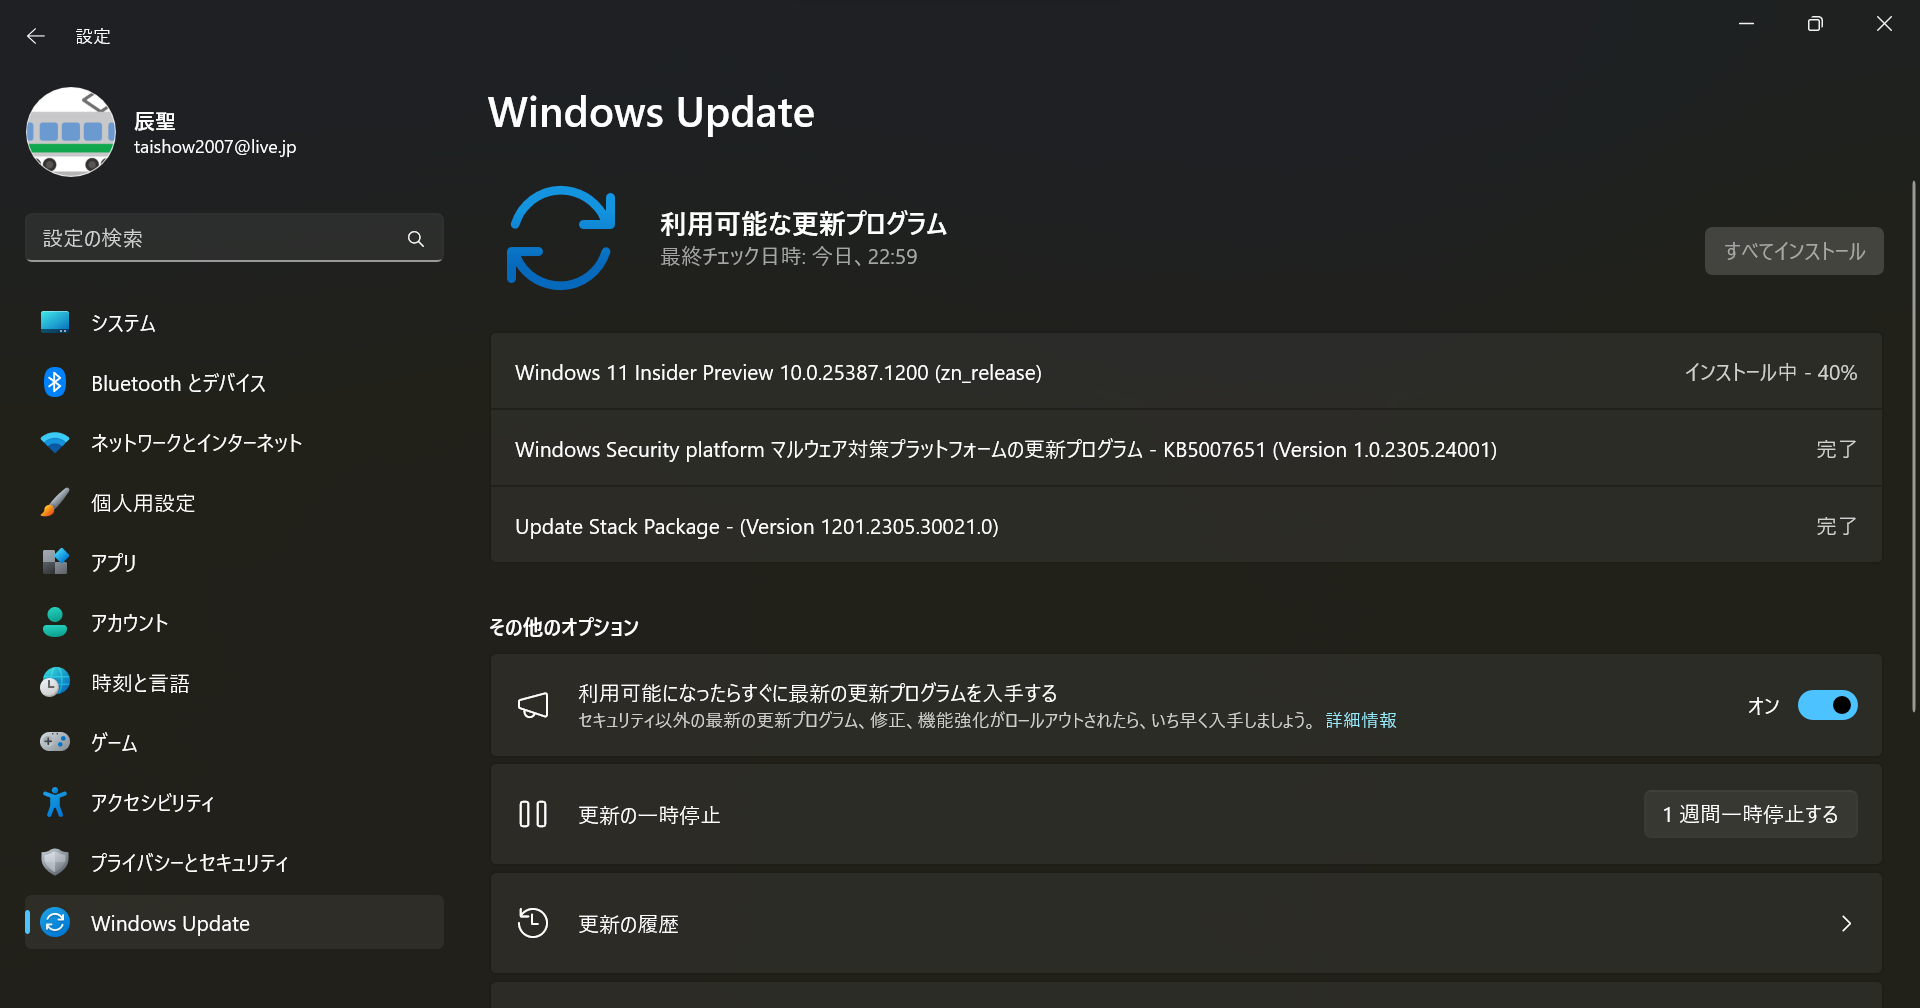Close the Settings window

[1884, 24]
